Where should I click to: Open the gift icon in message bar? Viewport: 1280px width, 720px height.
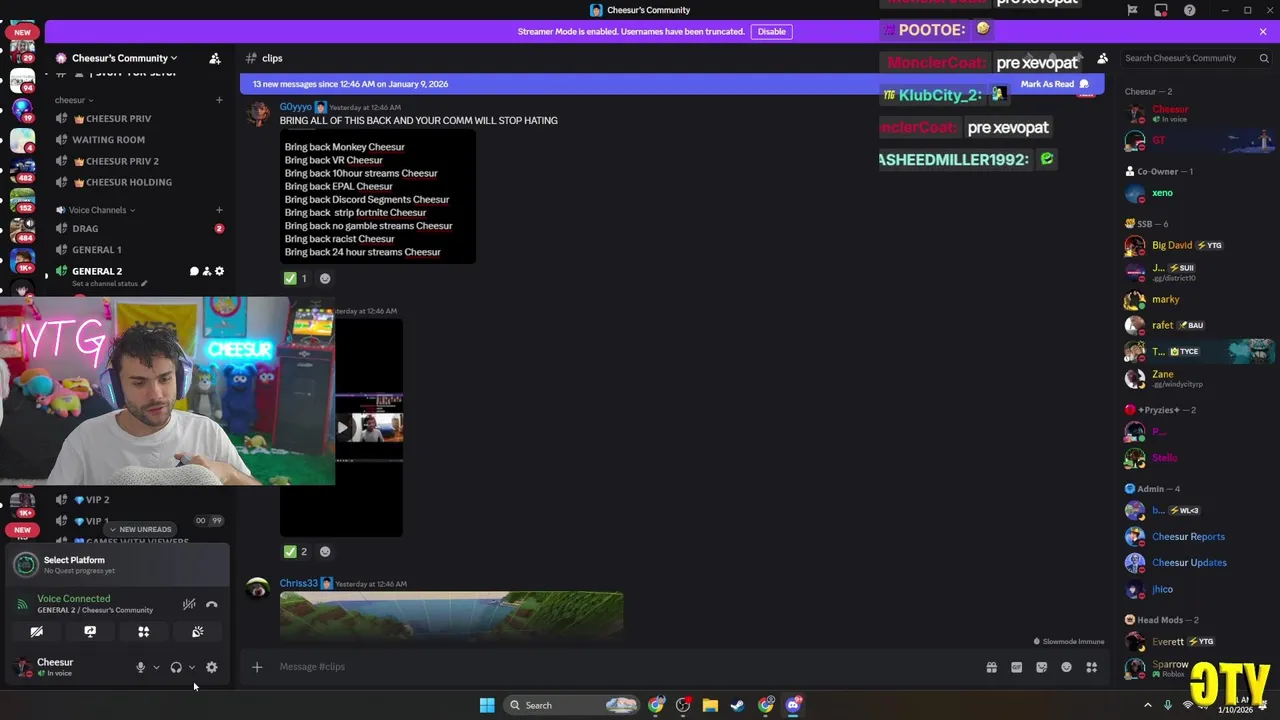pyautogui.click(x=991, y=667)
